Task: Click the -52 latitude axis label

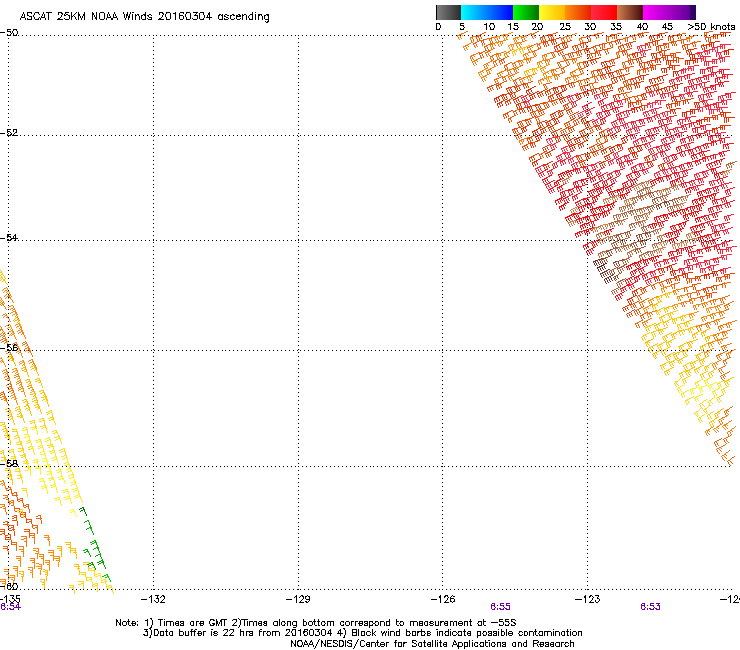Action: point(9,133)
